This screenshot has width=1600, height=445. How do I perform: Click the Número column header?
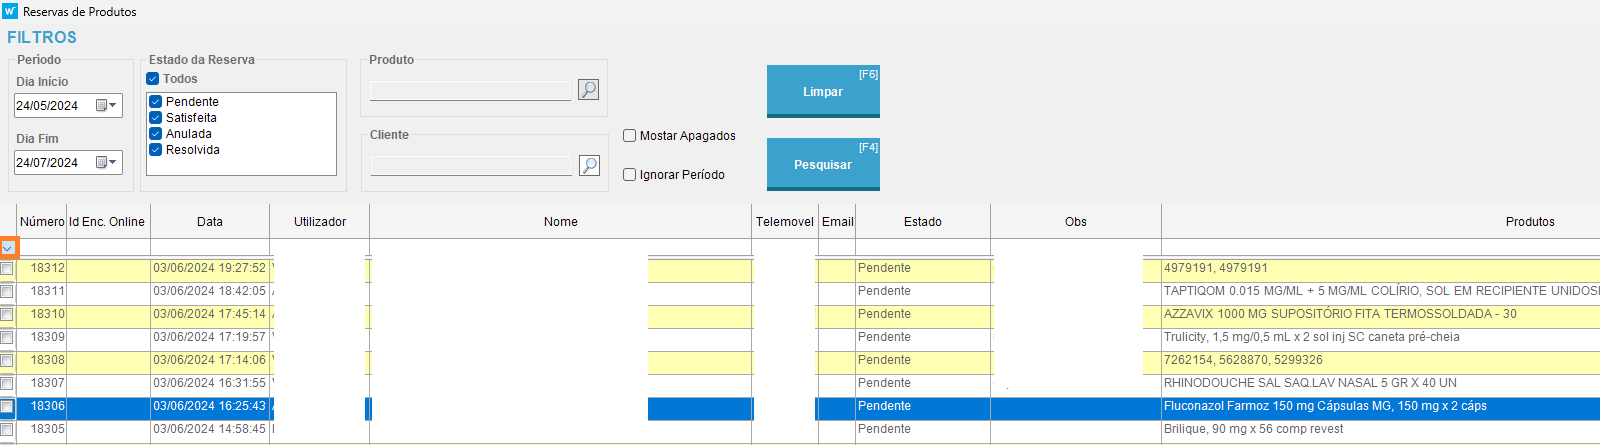click(42, 222)
